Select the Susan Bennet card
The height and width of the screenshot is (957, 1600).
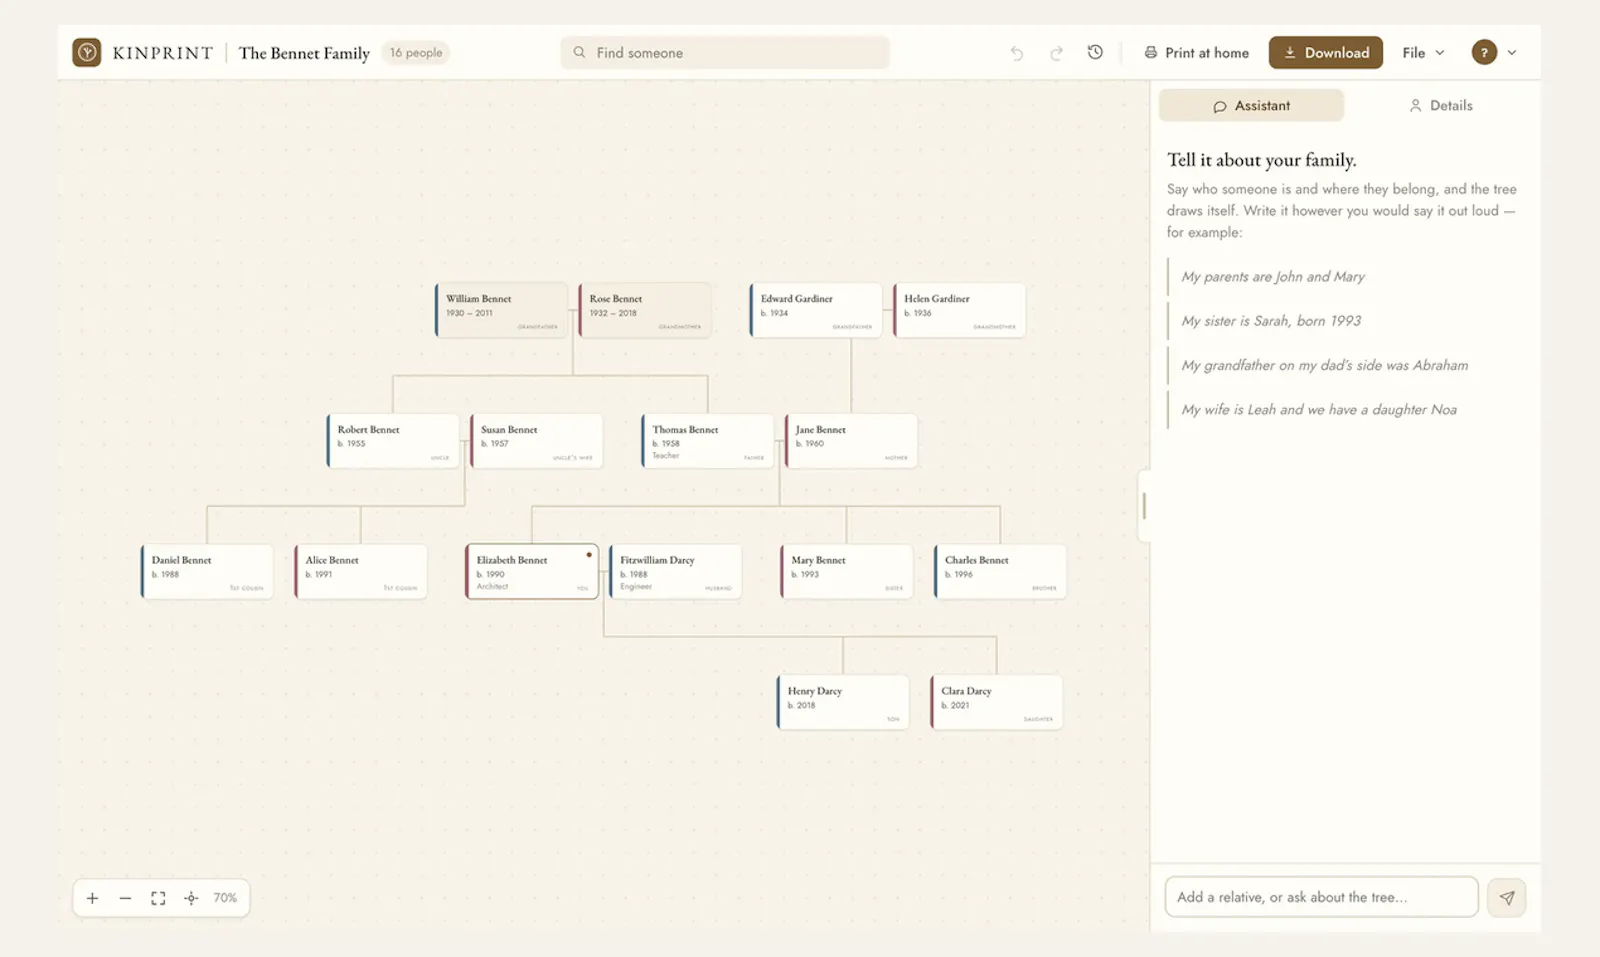tap(537, 441)
